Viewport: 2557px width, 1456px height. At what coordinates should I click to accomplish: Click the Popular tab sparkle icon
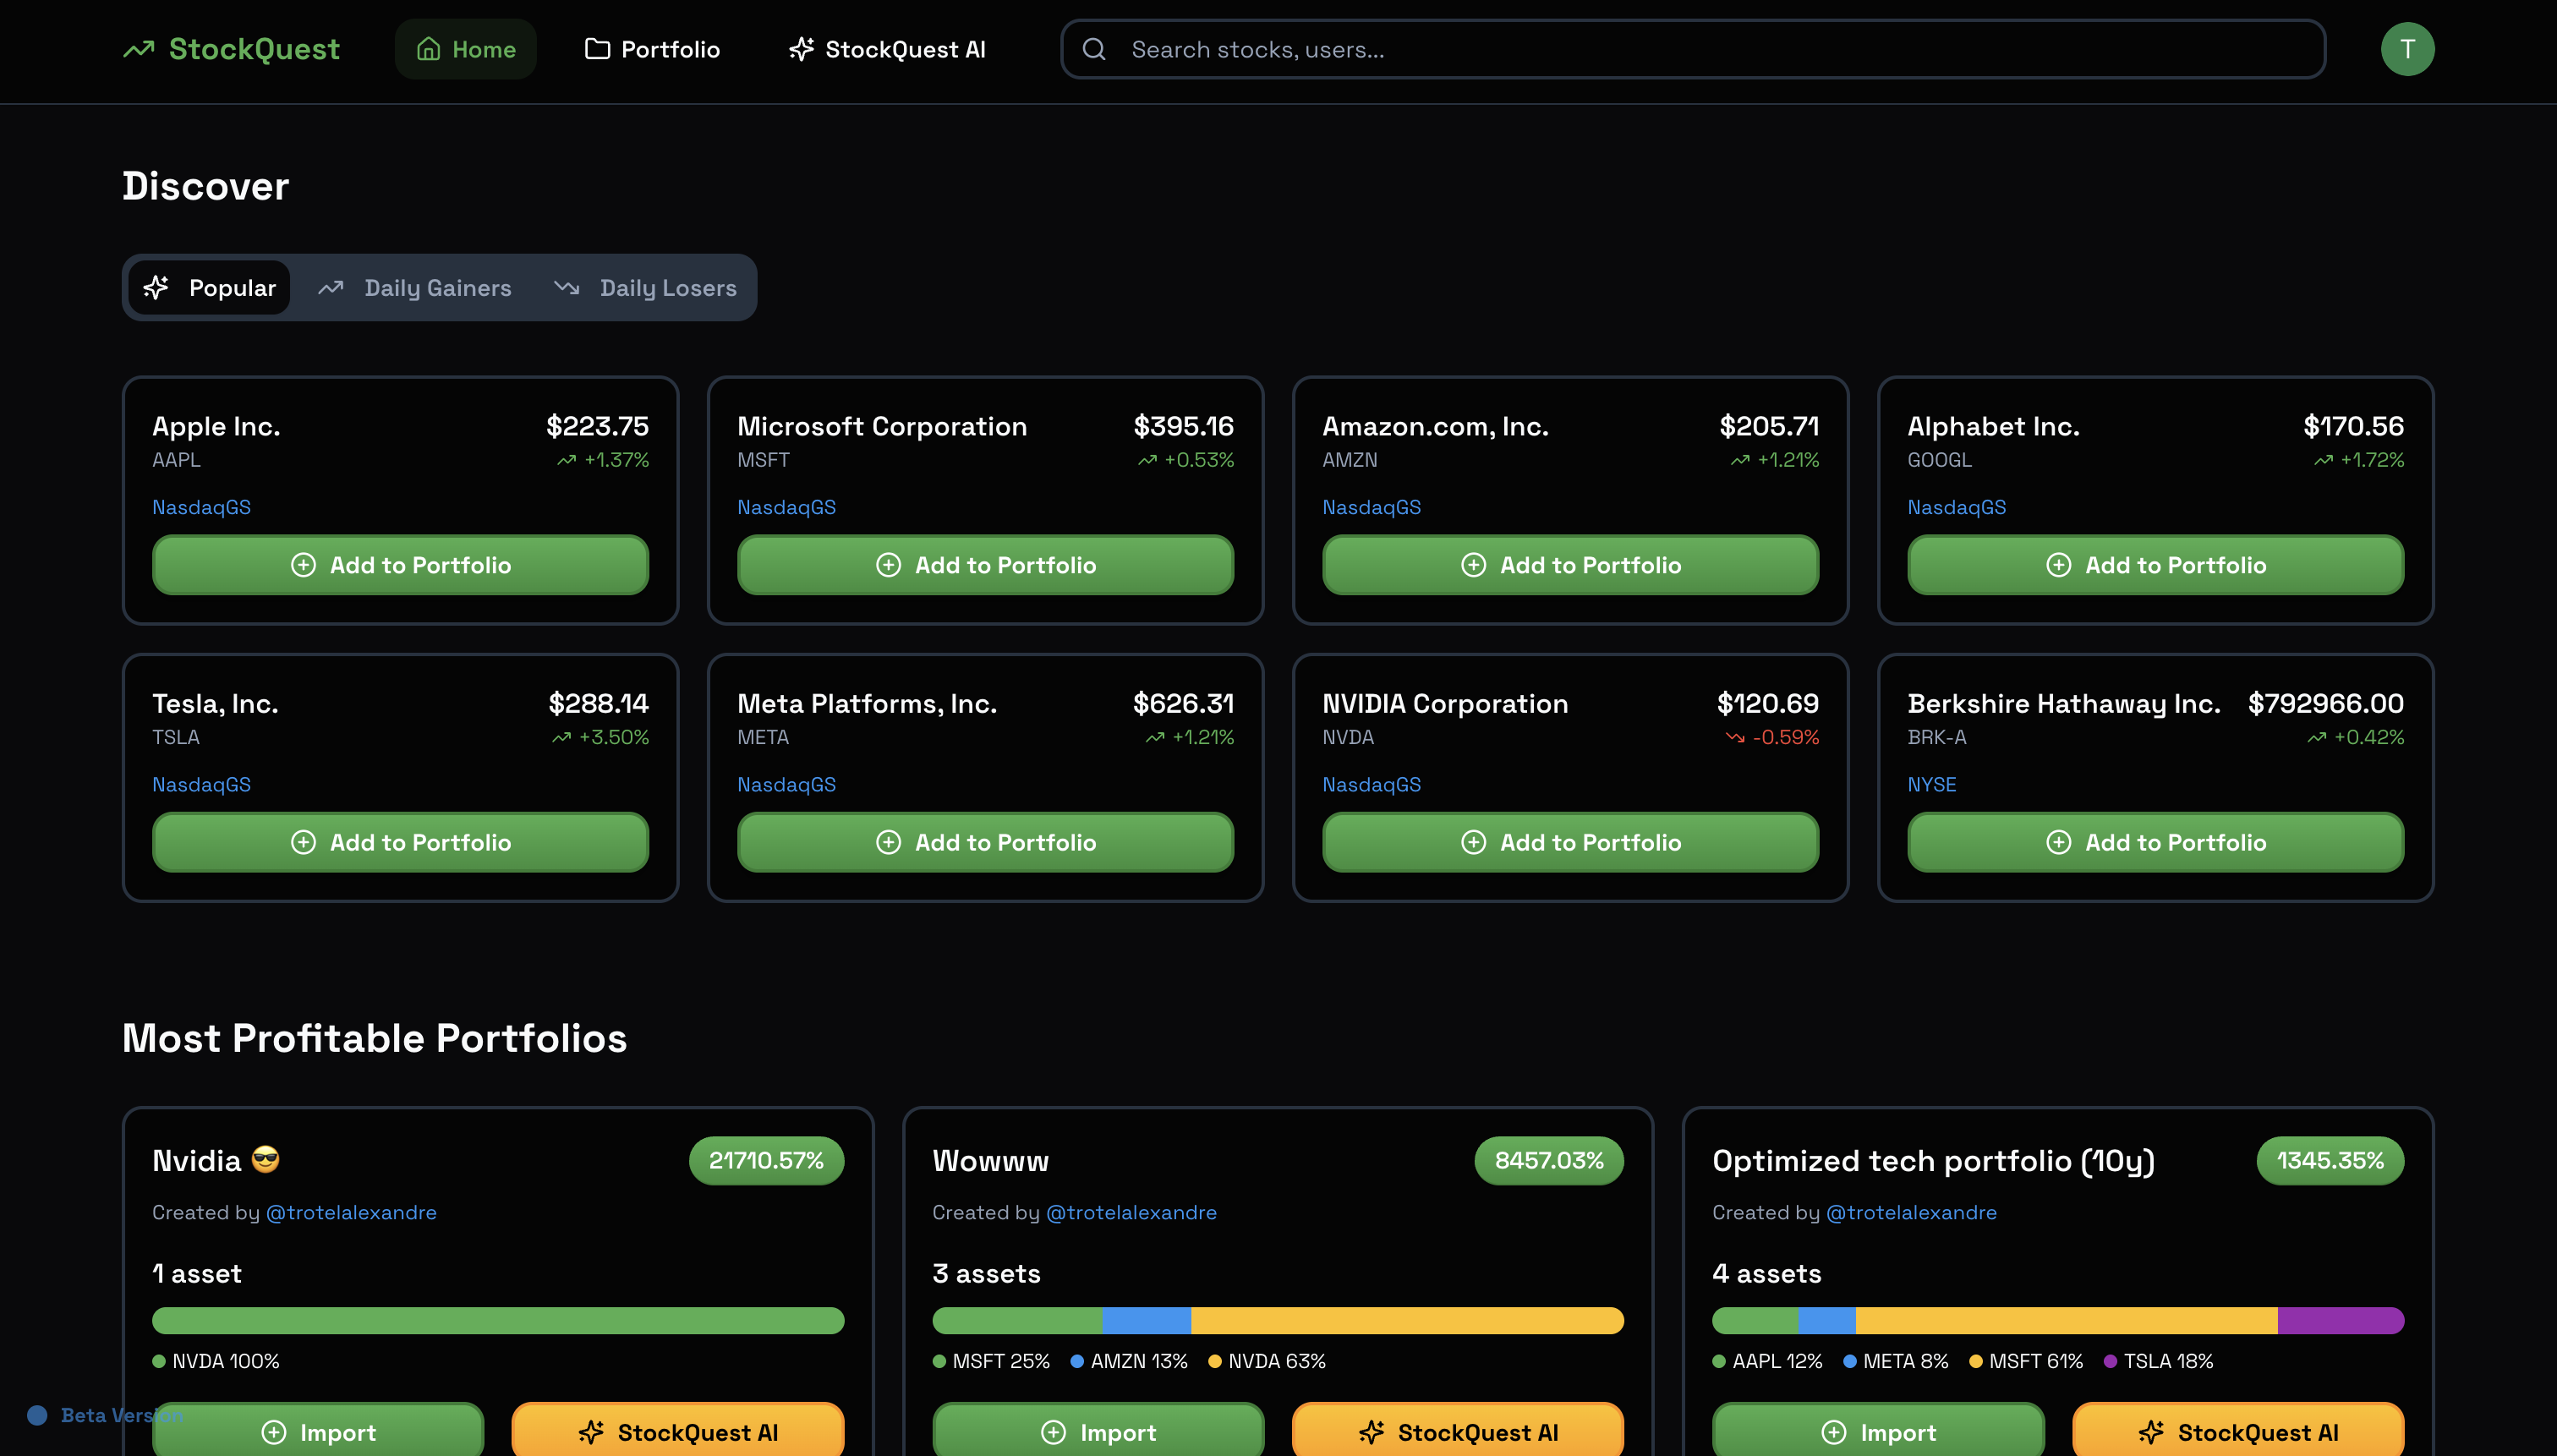[x=156, y=288]
